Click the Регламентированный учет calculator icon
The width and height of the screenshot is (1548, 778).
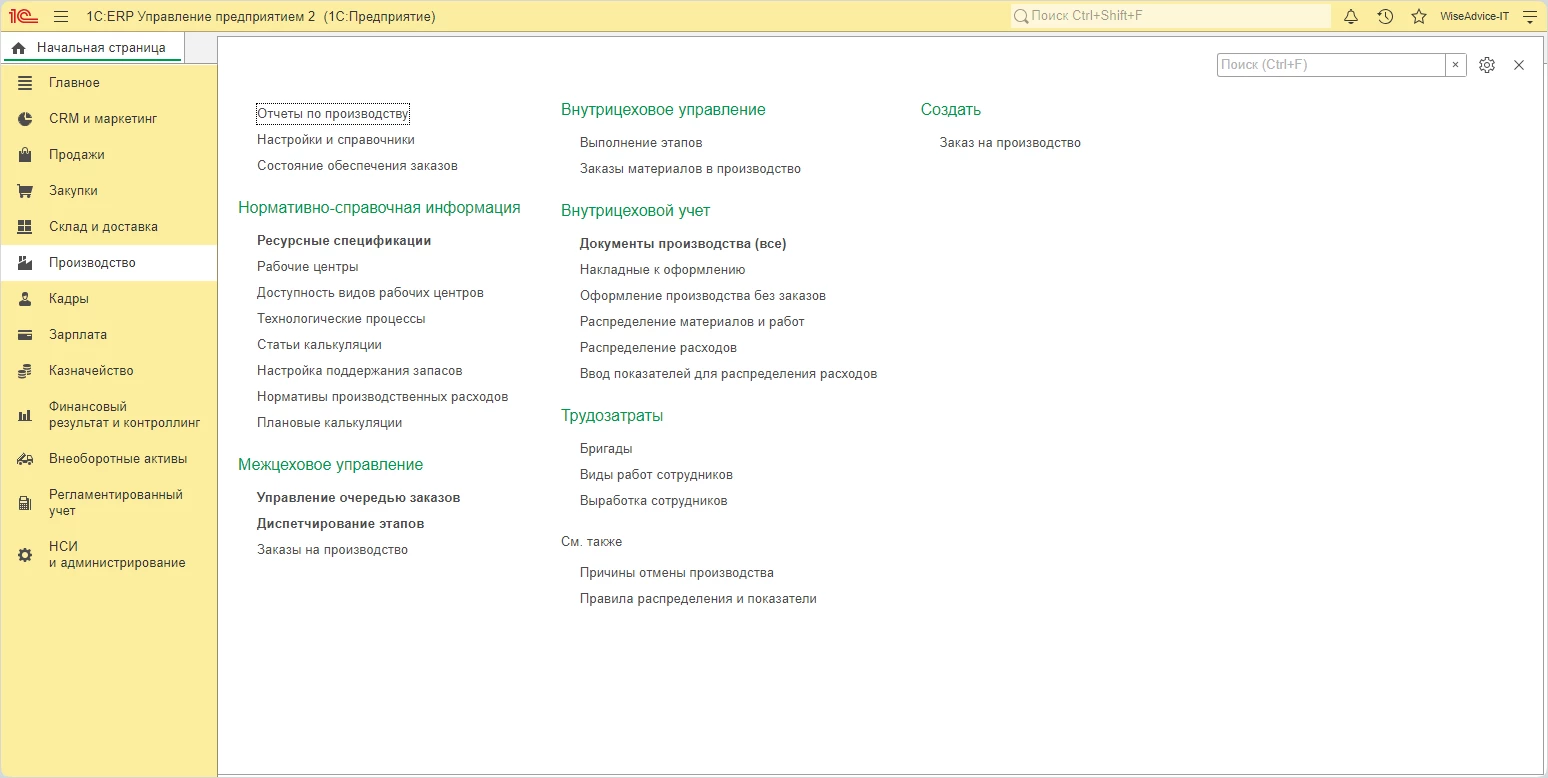tap(25, 503)
